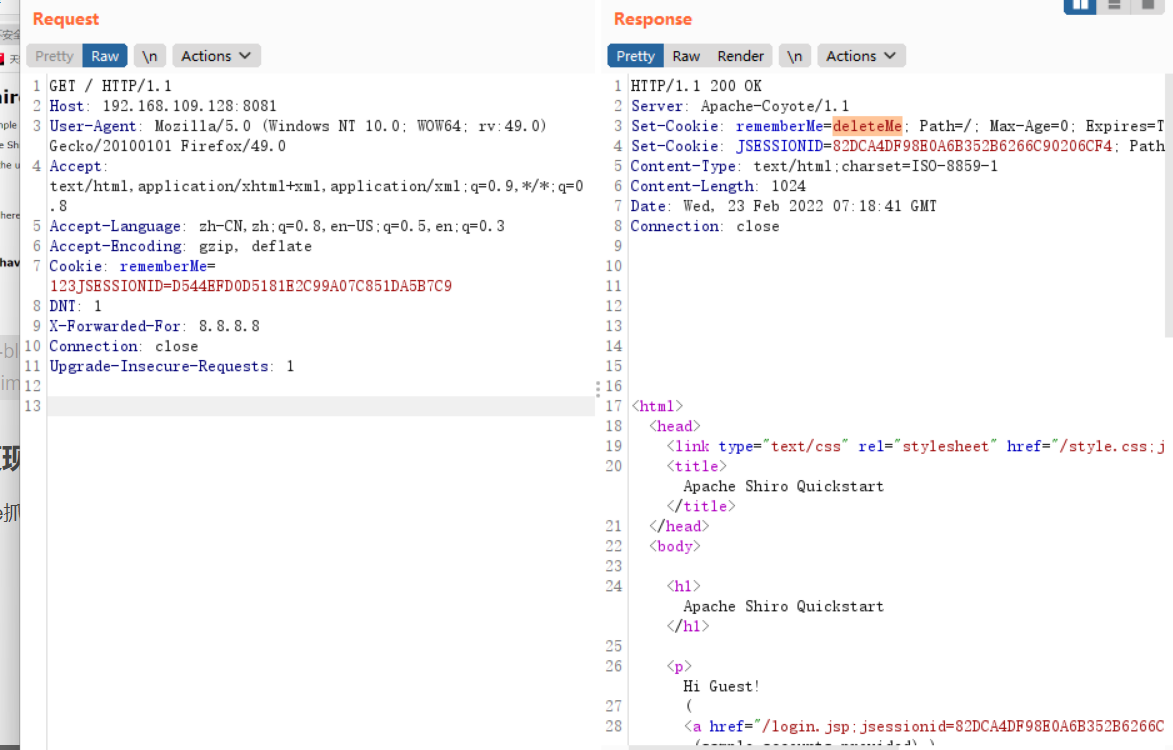Click the </head> closing tag
Image resolution: width=1173 pixels, height=750 pixels.
point(679,526)
